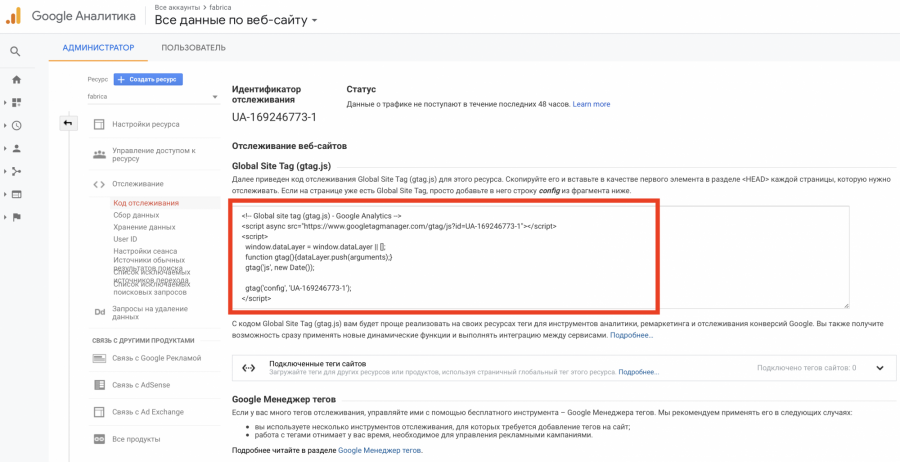Open the 'Все данные по веб-сайту' view selector
The height and width of the screenshot is (462, 900).
coord(236,20)
